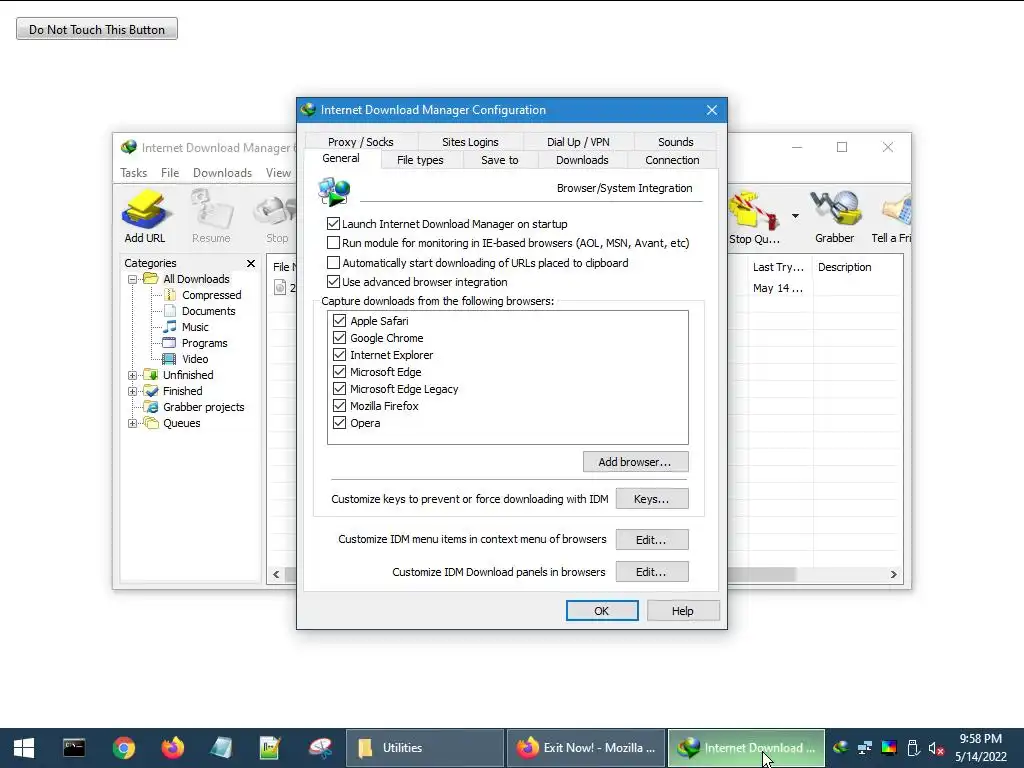Open Firefox from the taskbar
The width and height of the screenshot is (1024, 768).
[173, 748]
